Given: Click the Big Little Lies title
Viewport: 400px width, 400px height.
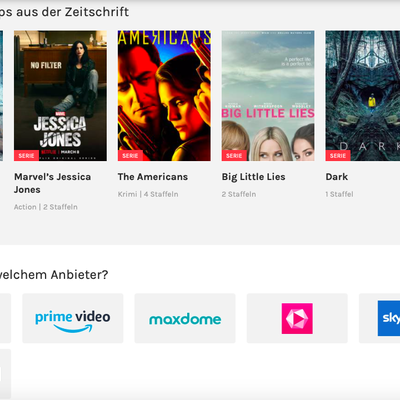Looking at the screenshot, I should tap(253, 177).
